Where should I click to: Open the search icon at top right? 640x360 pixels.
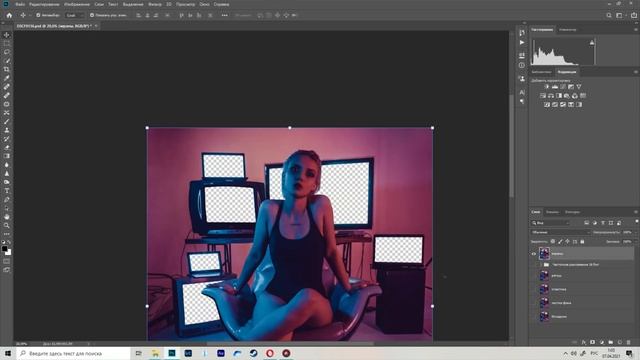click(x=609, y=15)
